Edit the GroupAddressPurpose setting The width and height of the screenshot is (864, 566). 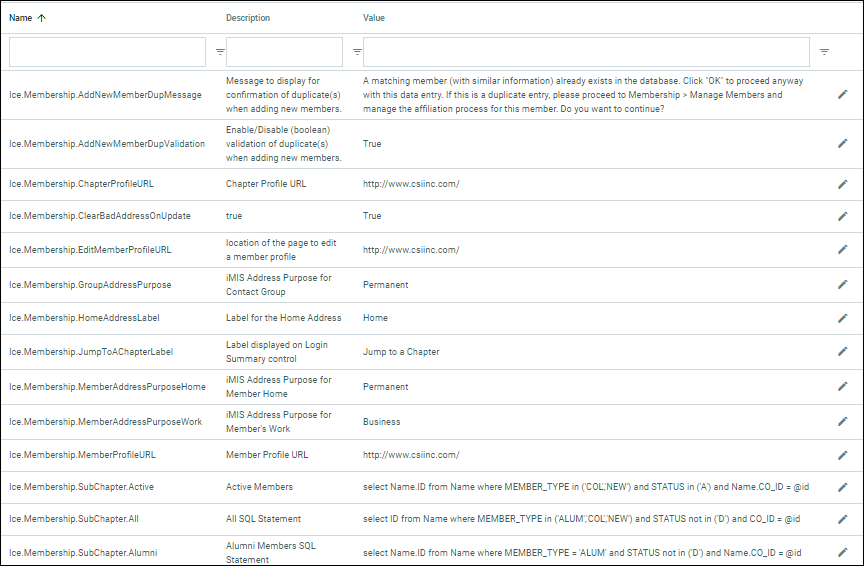[x=842, y=284]
